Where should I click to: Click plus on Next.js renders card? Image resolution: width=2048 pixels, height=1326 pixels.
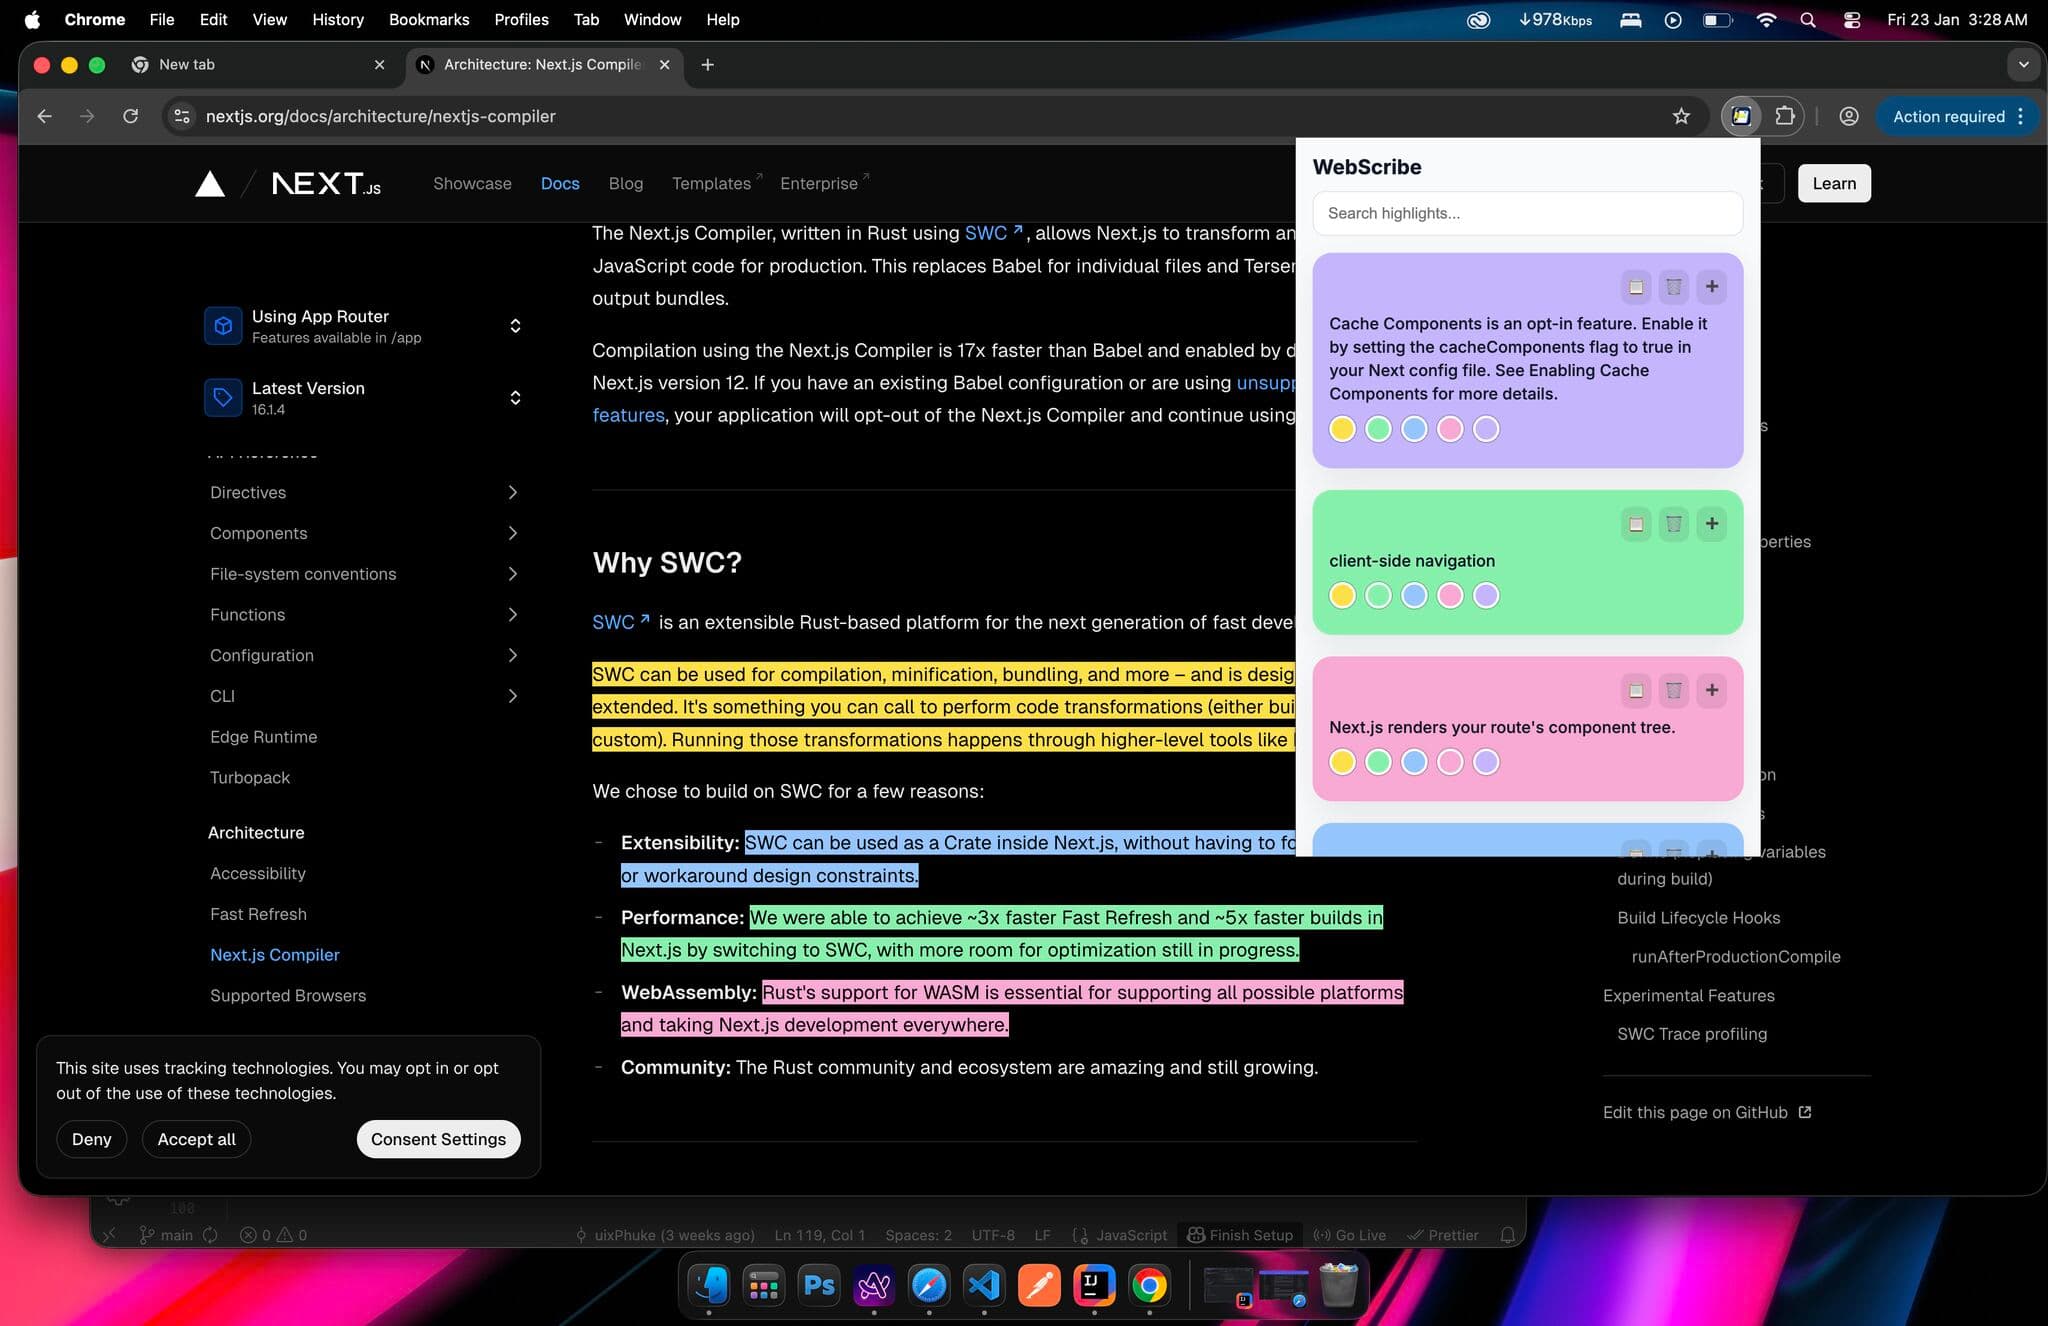pos(1712,690)
